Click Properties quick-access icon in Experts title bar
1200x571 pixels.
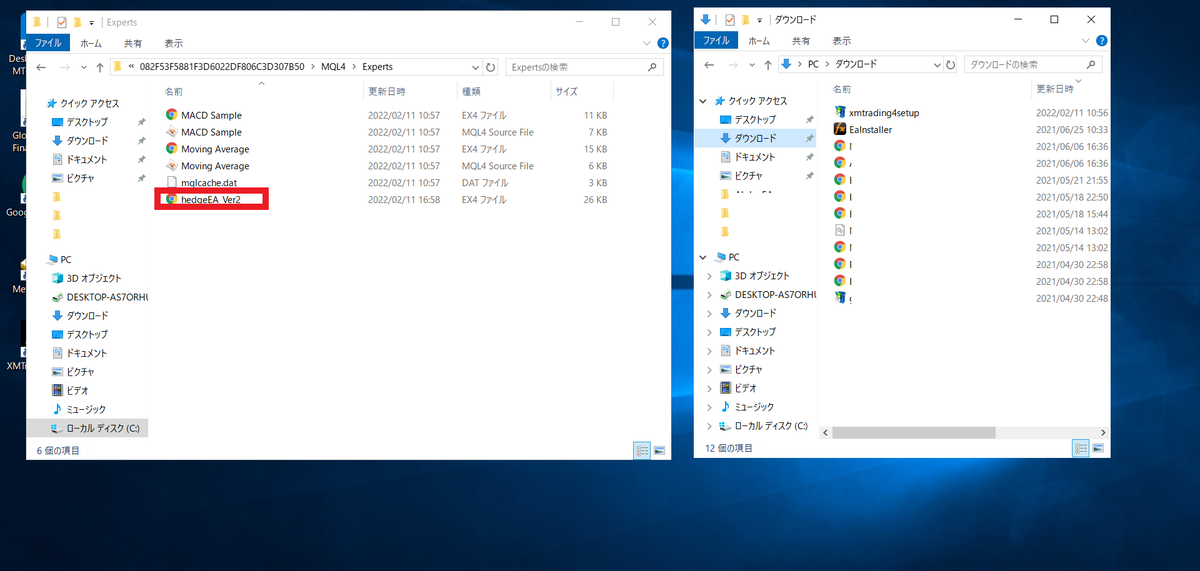pos(62,21)
